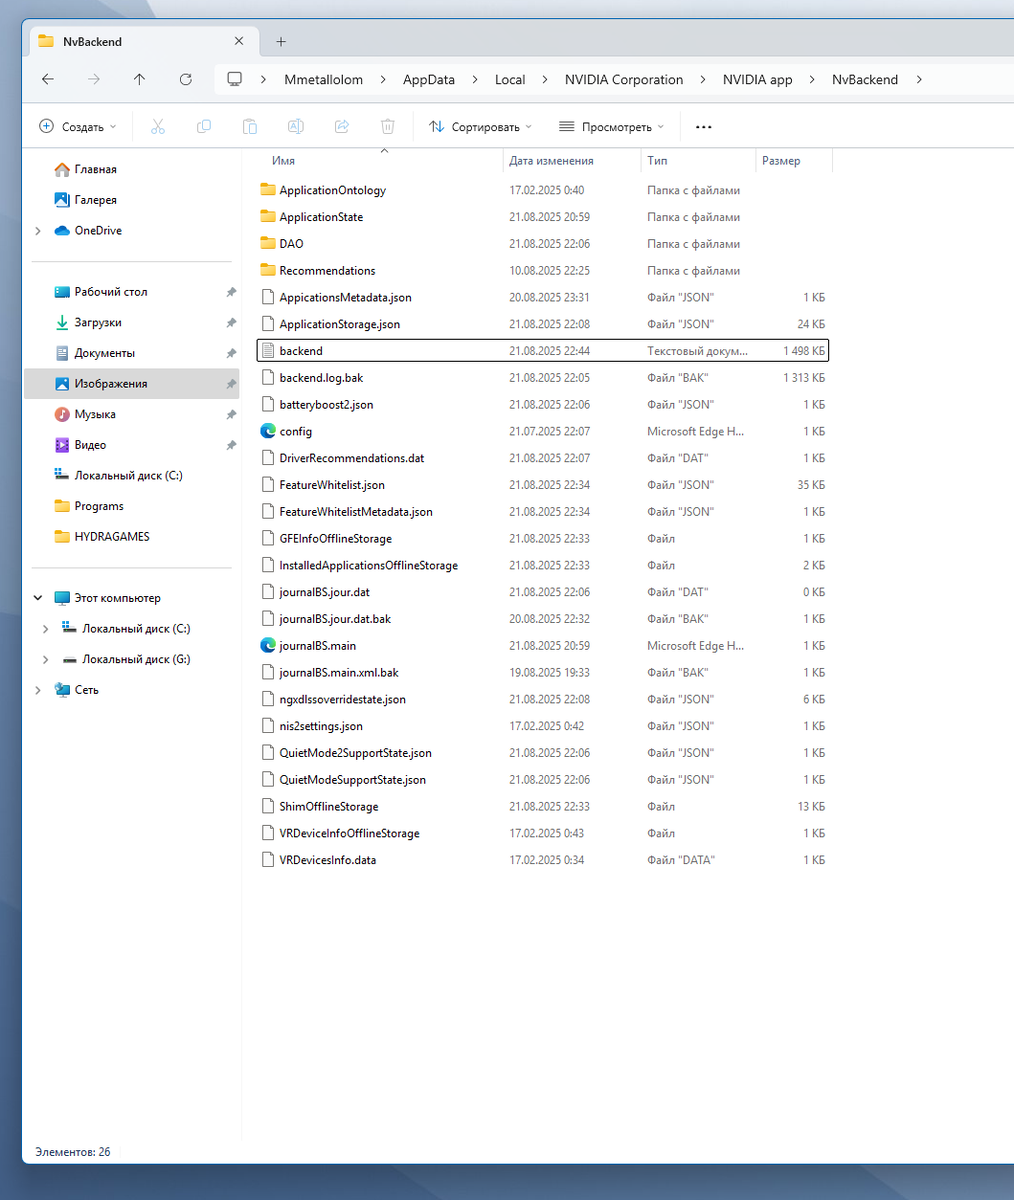Click NVIDIA app in the breadcrumb

[758, 80]
